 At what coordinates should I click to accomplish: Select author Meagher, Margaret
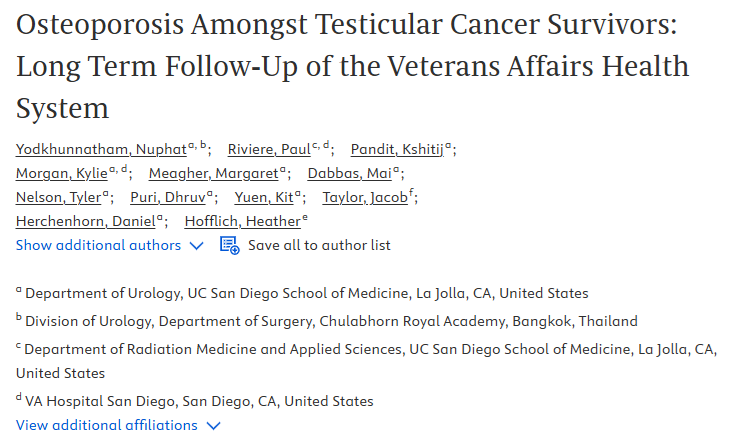click(x=214, y=173)
